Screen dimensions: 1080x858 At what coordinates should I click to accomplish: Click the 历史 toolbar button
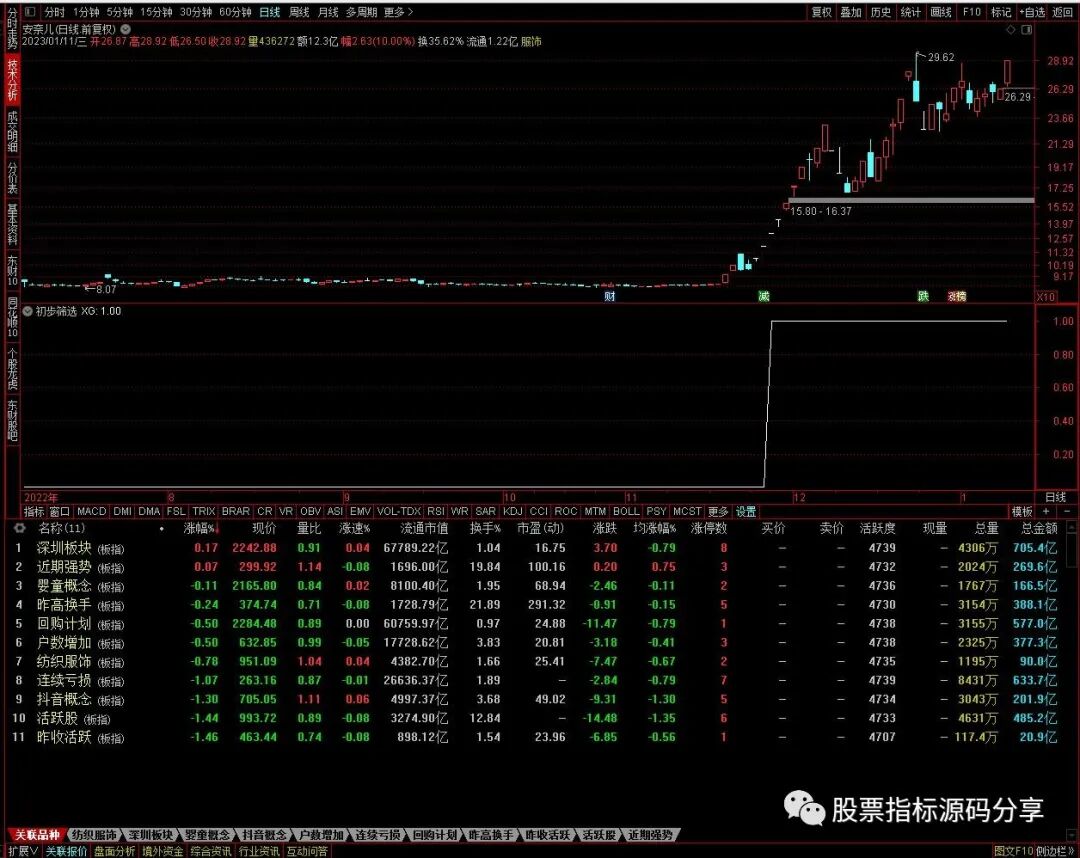pos(881,12)
